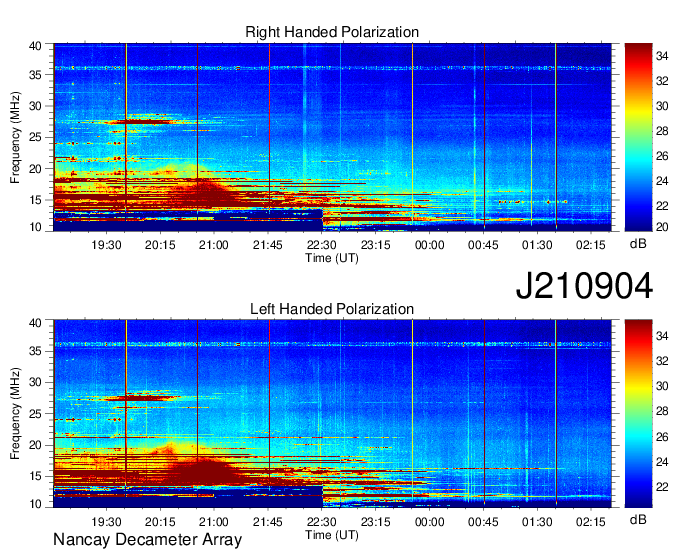Click the 35 MHz frequency tick, Left Handed plot
680x552 pixels.
tap(35, 351)
